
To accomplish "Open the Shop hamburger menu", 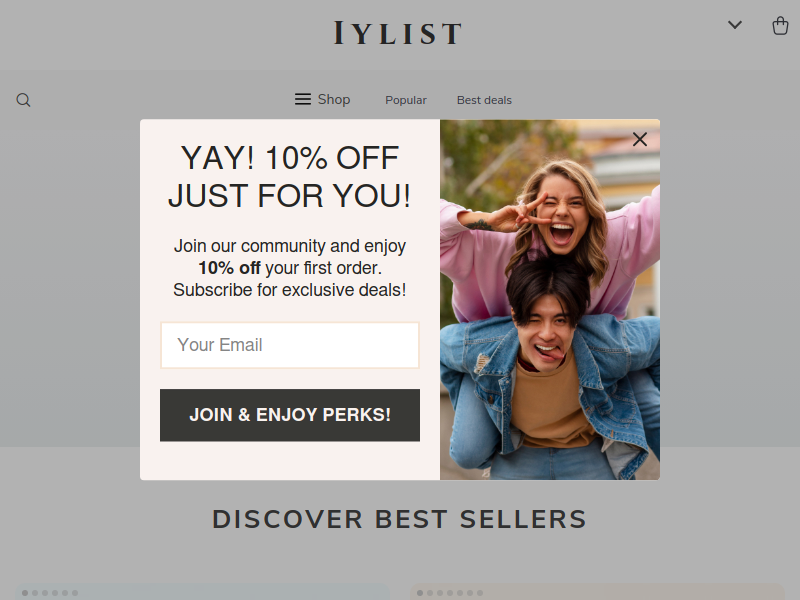I will (322, 99).
